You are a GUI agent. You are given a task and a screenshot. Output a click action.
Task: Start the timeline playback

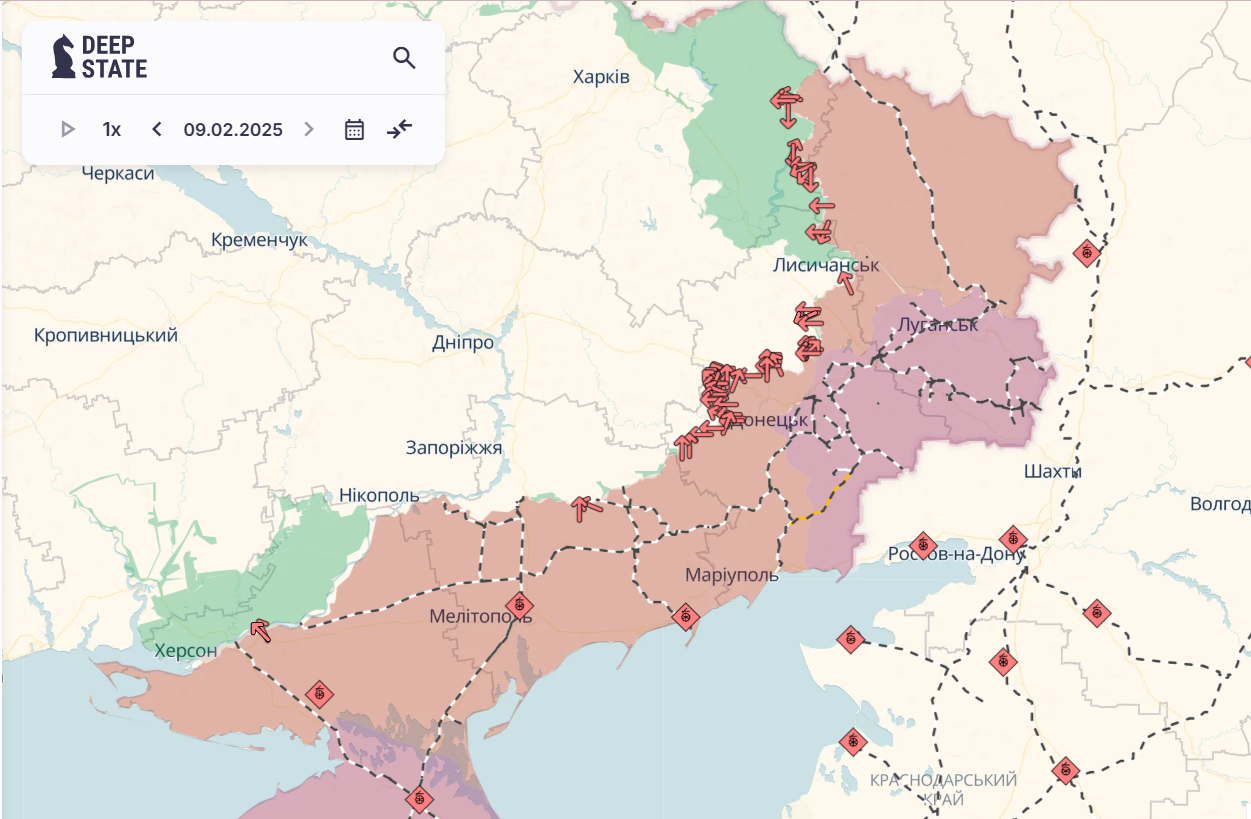68,129
